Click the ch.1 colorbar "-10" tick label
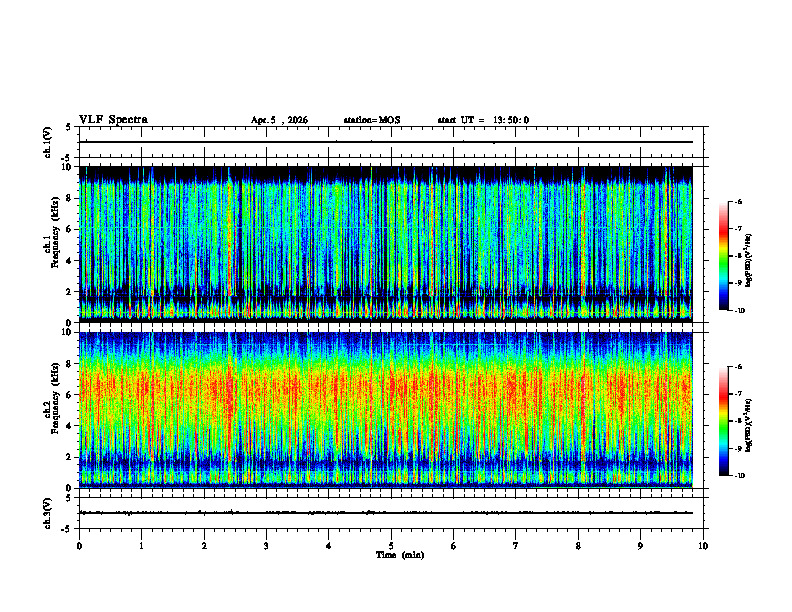This screenshot has width=792, height=612. tap(739, 311)
